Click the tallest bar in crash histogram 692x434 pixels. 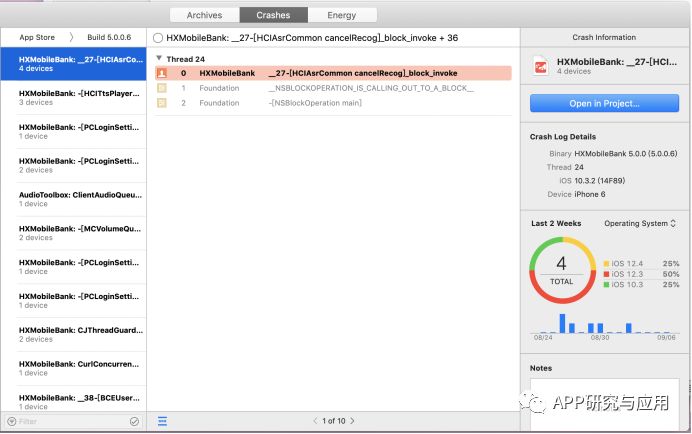(562, 323)
